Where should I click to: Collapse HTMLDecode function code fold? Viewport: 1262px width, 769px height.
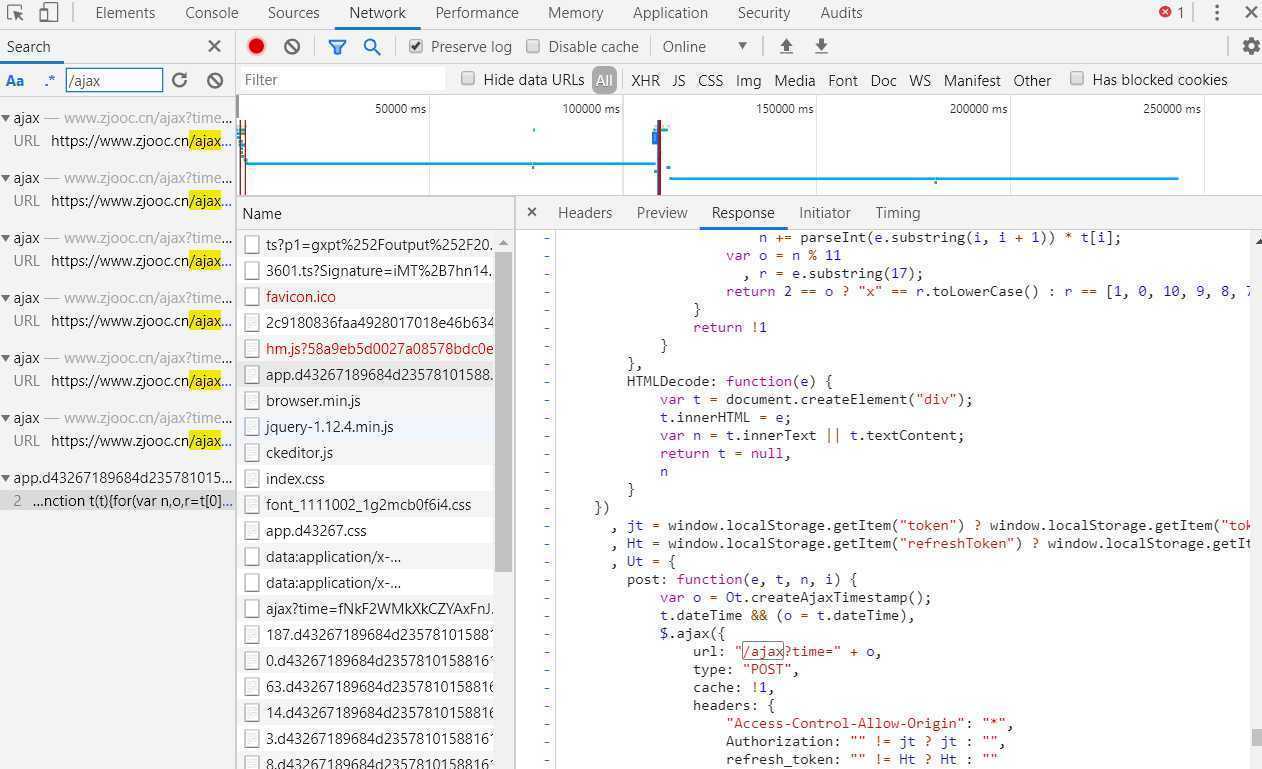point(547,382)
